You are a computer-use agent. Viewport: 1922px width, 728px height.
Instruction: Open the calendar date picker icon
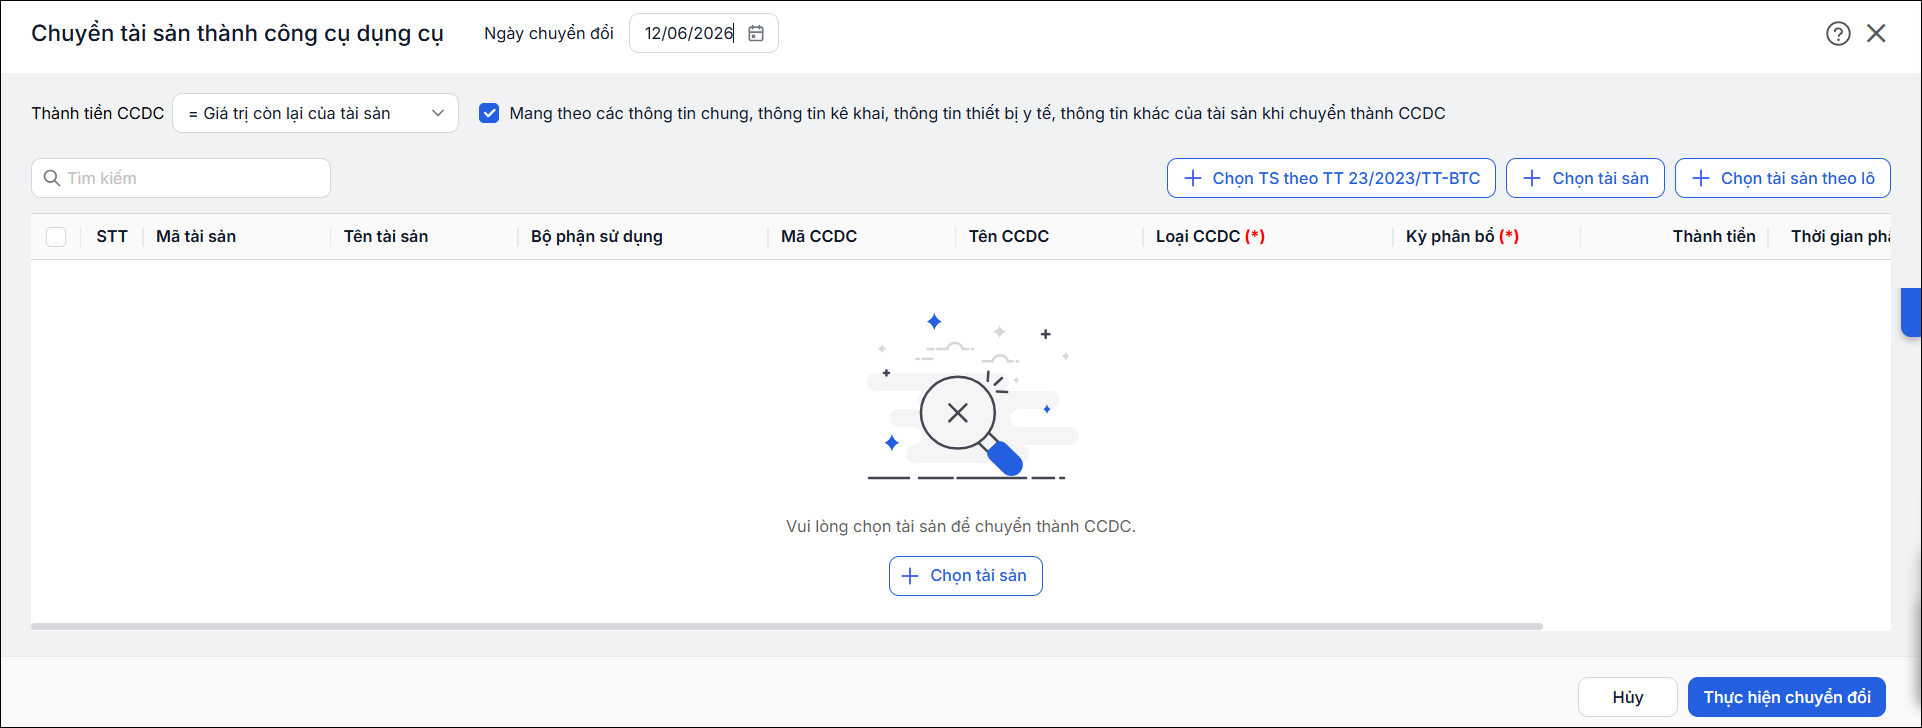click(756, 33)
